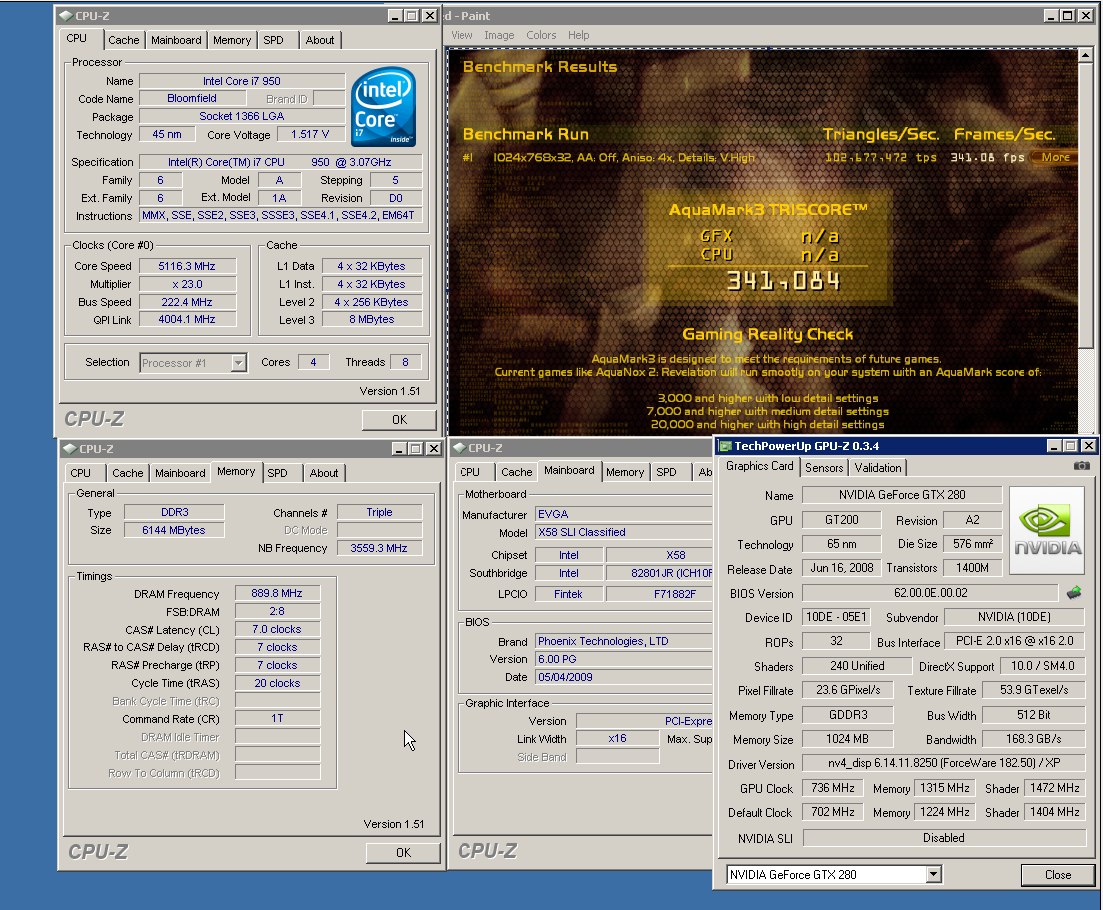Click the BIOS Date 05/04/2009 field
This screenshot has height=910, width=1103.
(x=624, y=677)
